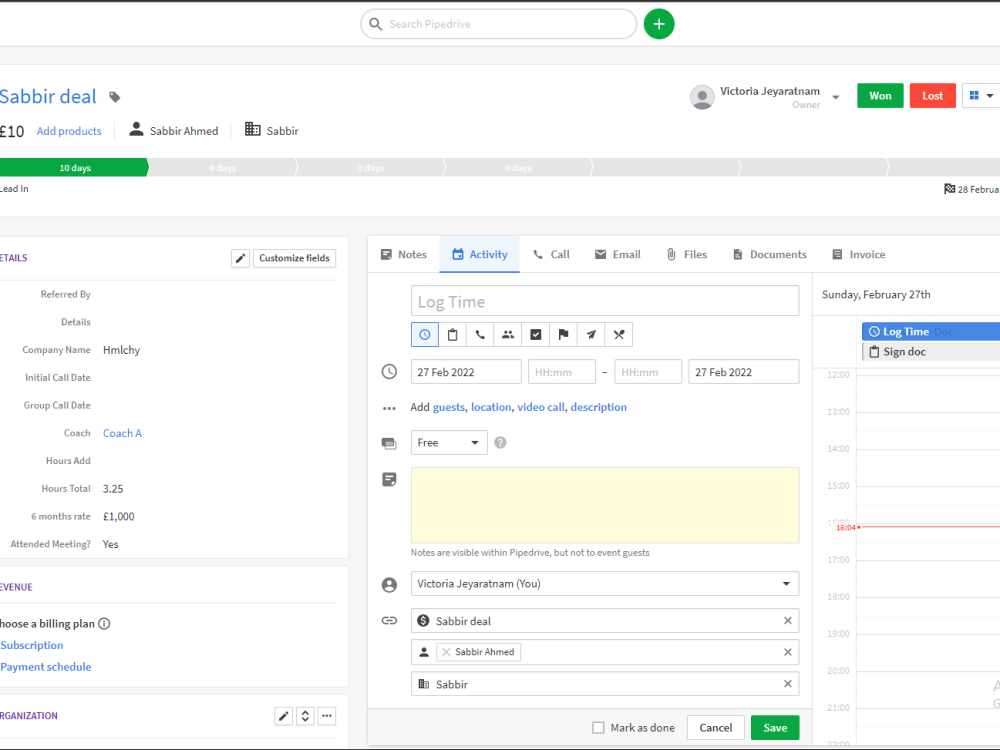The image size is (1000, 750).
Task: Select the clipboard task activity type
Action: coord(453,334)
